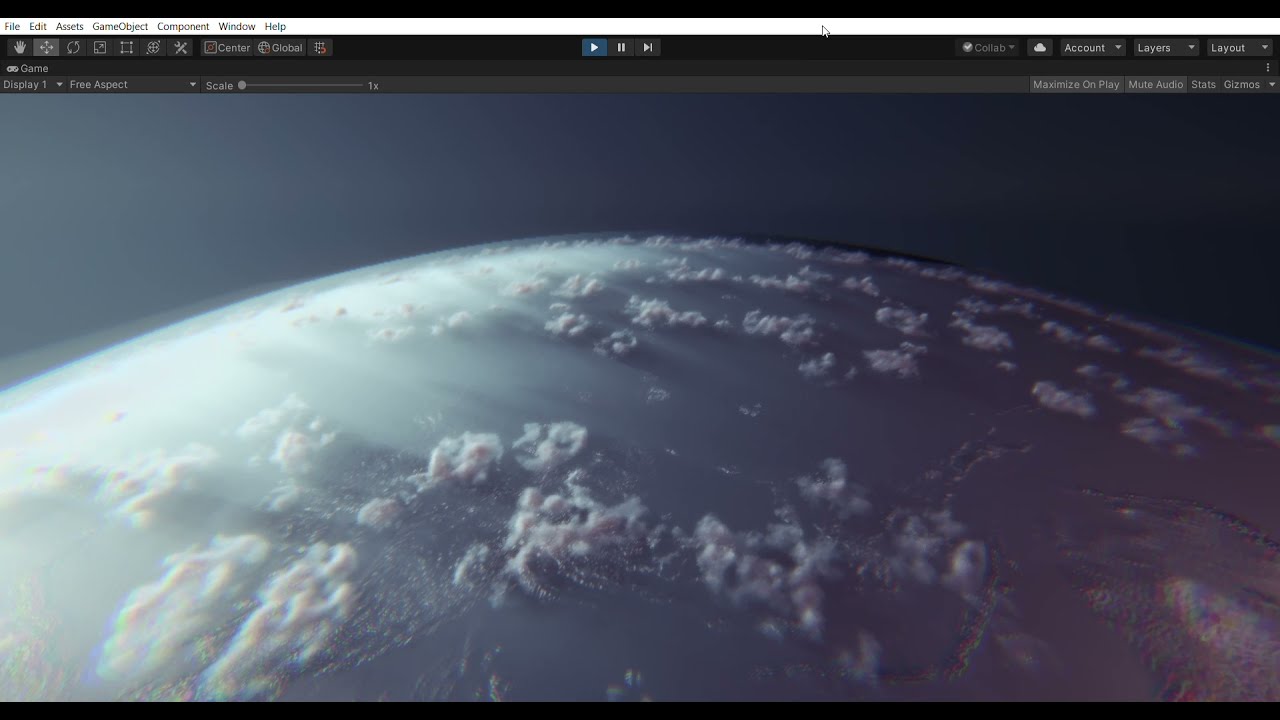Click the Game view planet render

click(x=640, y=398)
